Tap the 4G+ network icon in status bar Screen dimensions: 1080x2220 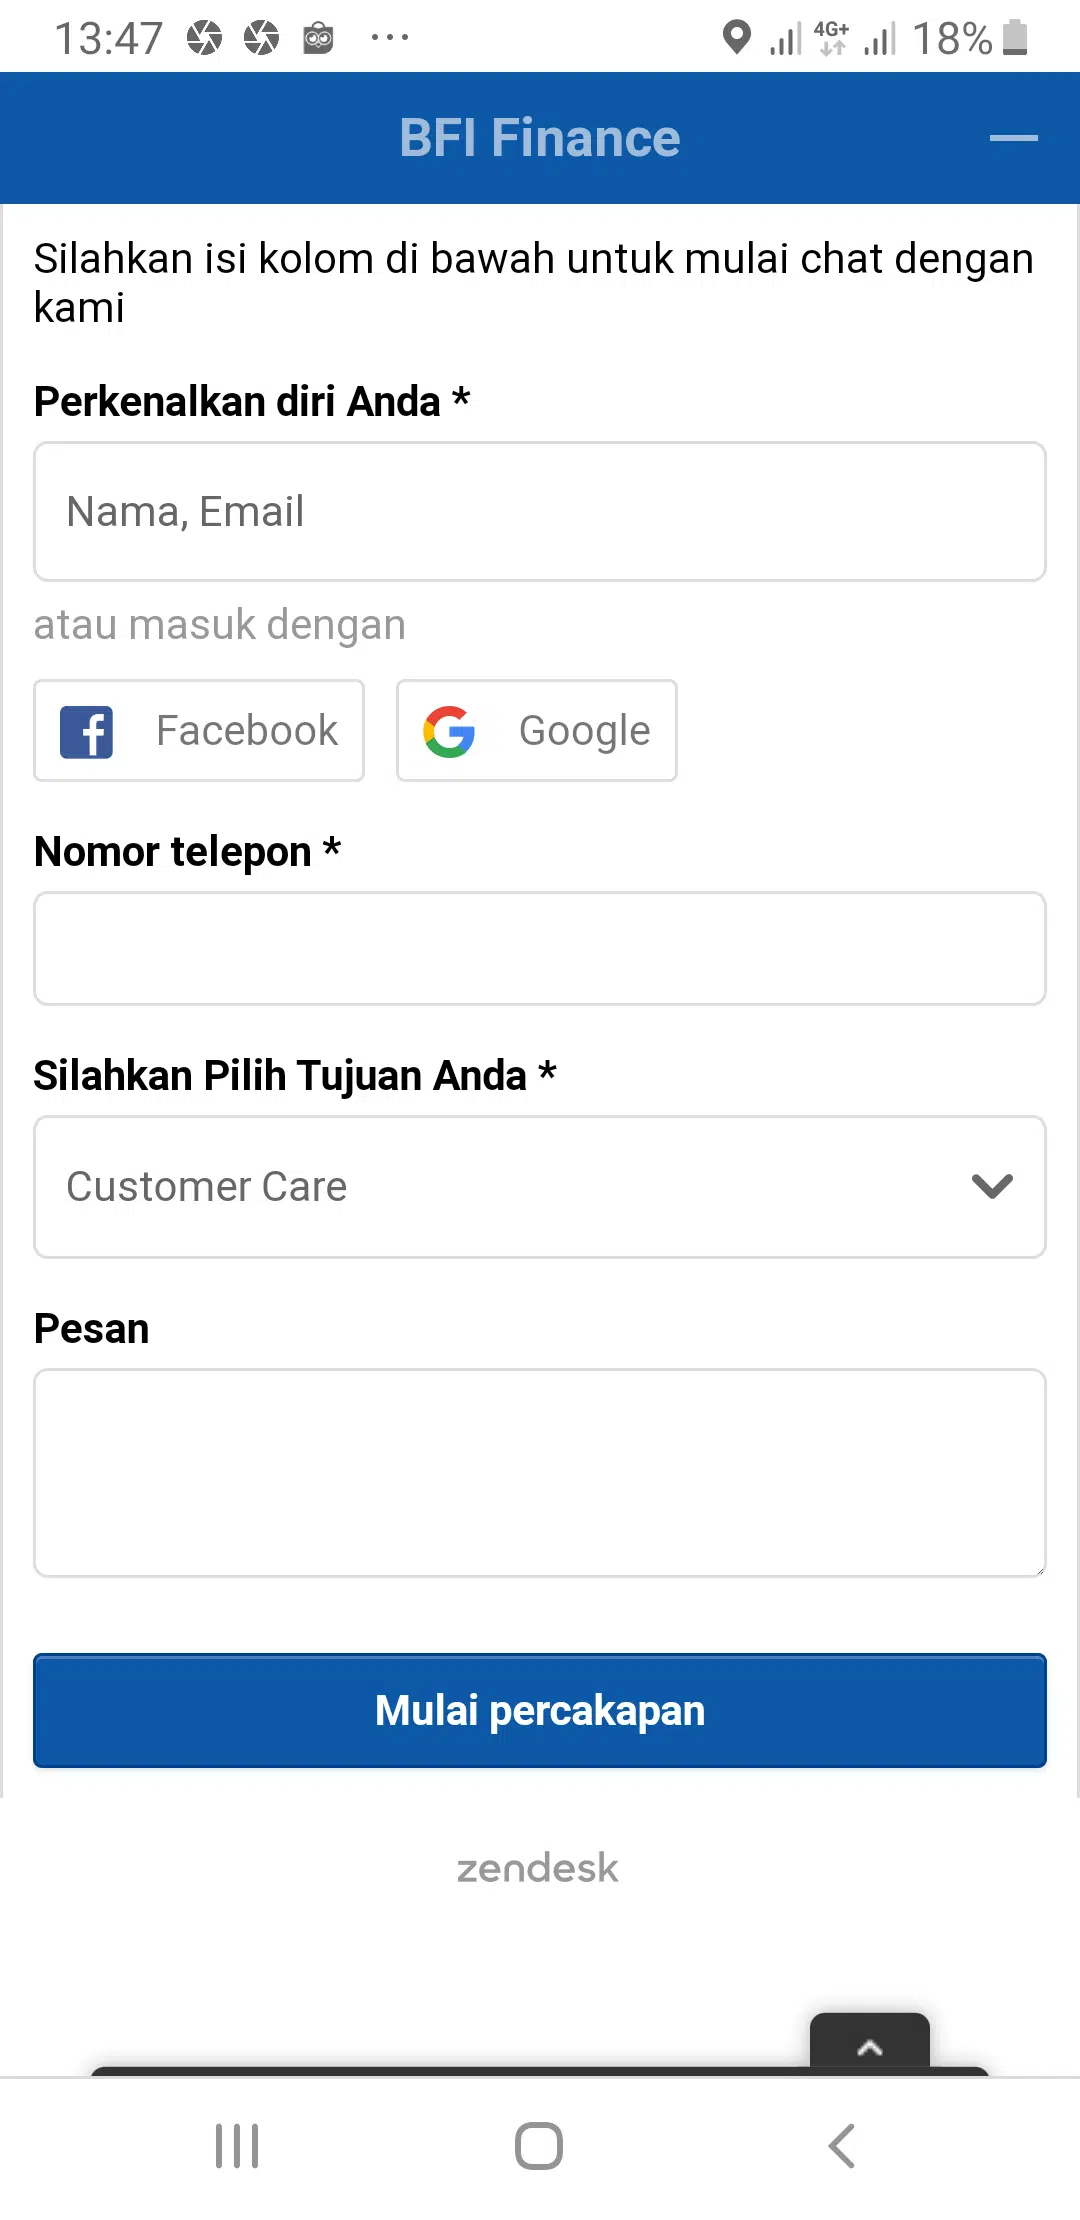coord(830,37)
